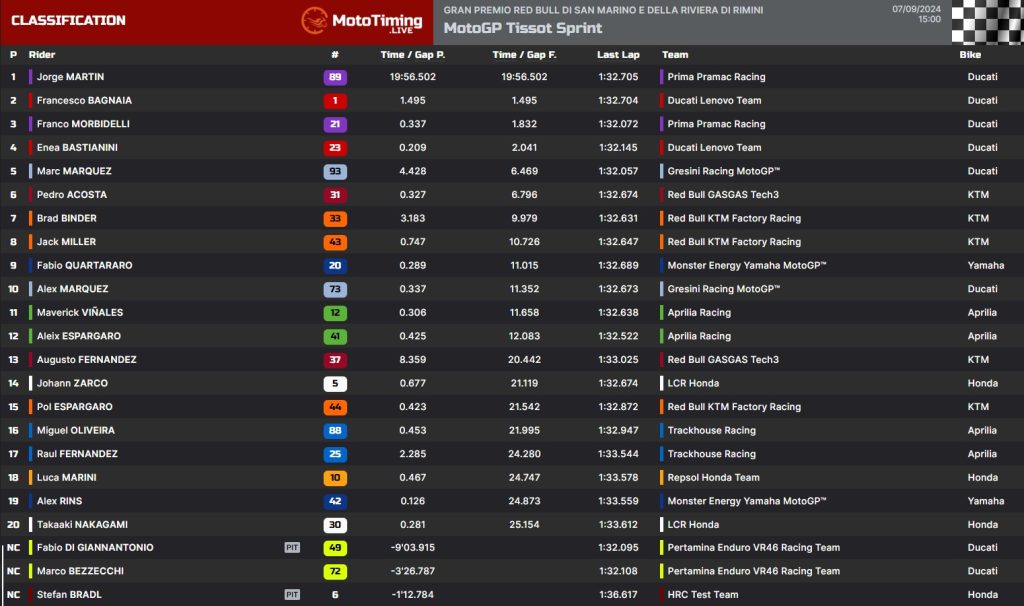Click Viñales' green number 12 badge
This screenshot has width=1024, height=606.
[x=335, y=313]
